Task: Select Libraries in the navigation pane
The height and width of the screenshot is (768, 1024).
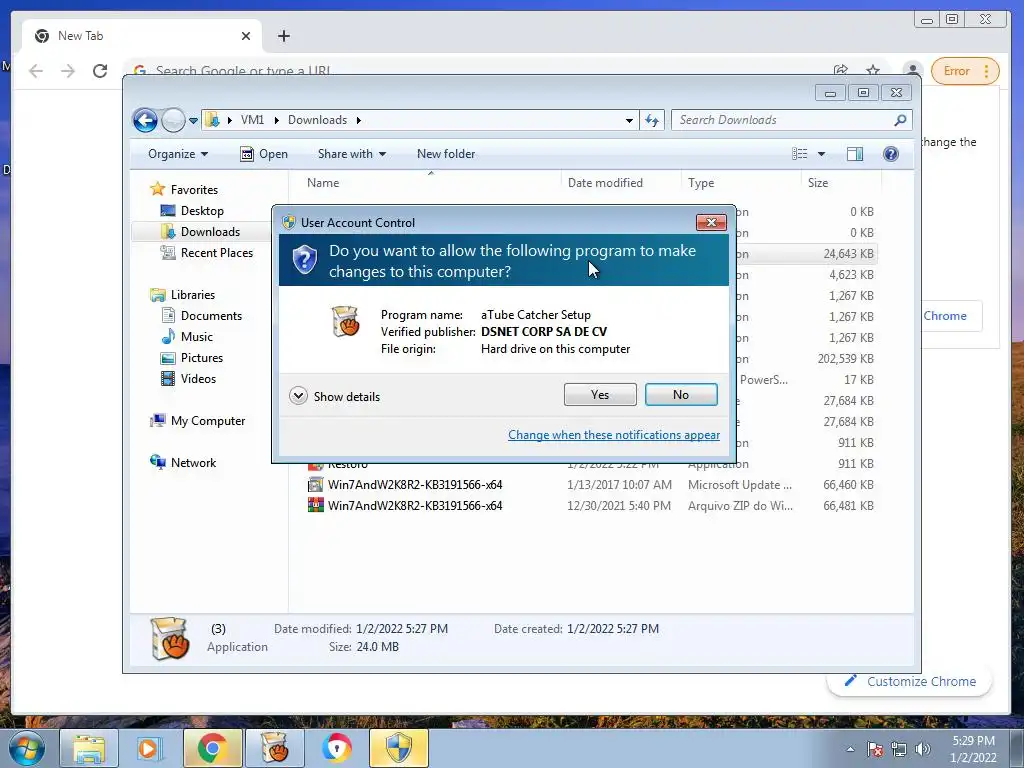Action: 193,295
